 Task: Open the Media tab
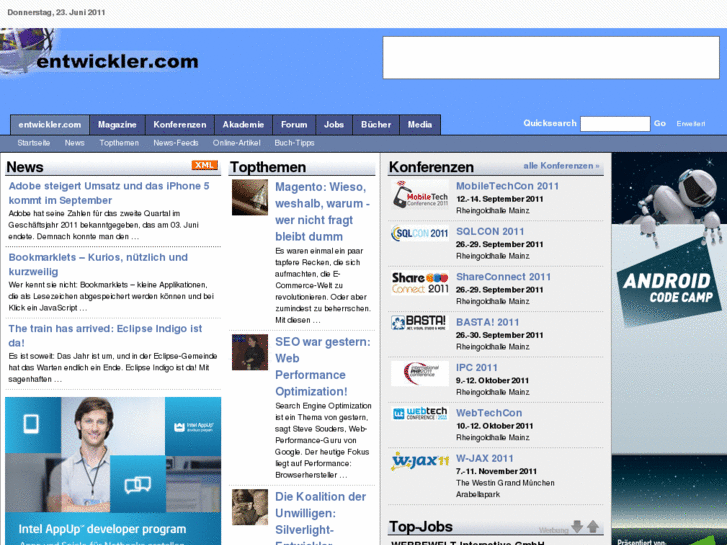(x=420, y=125)
